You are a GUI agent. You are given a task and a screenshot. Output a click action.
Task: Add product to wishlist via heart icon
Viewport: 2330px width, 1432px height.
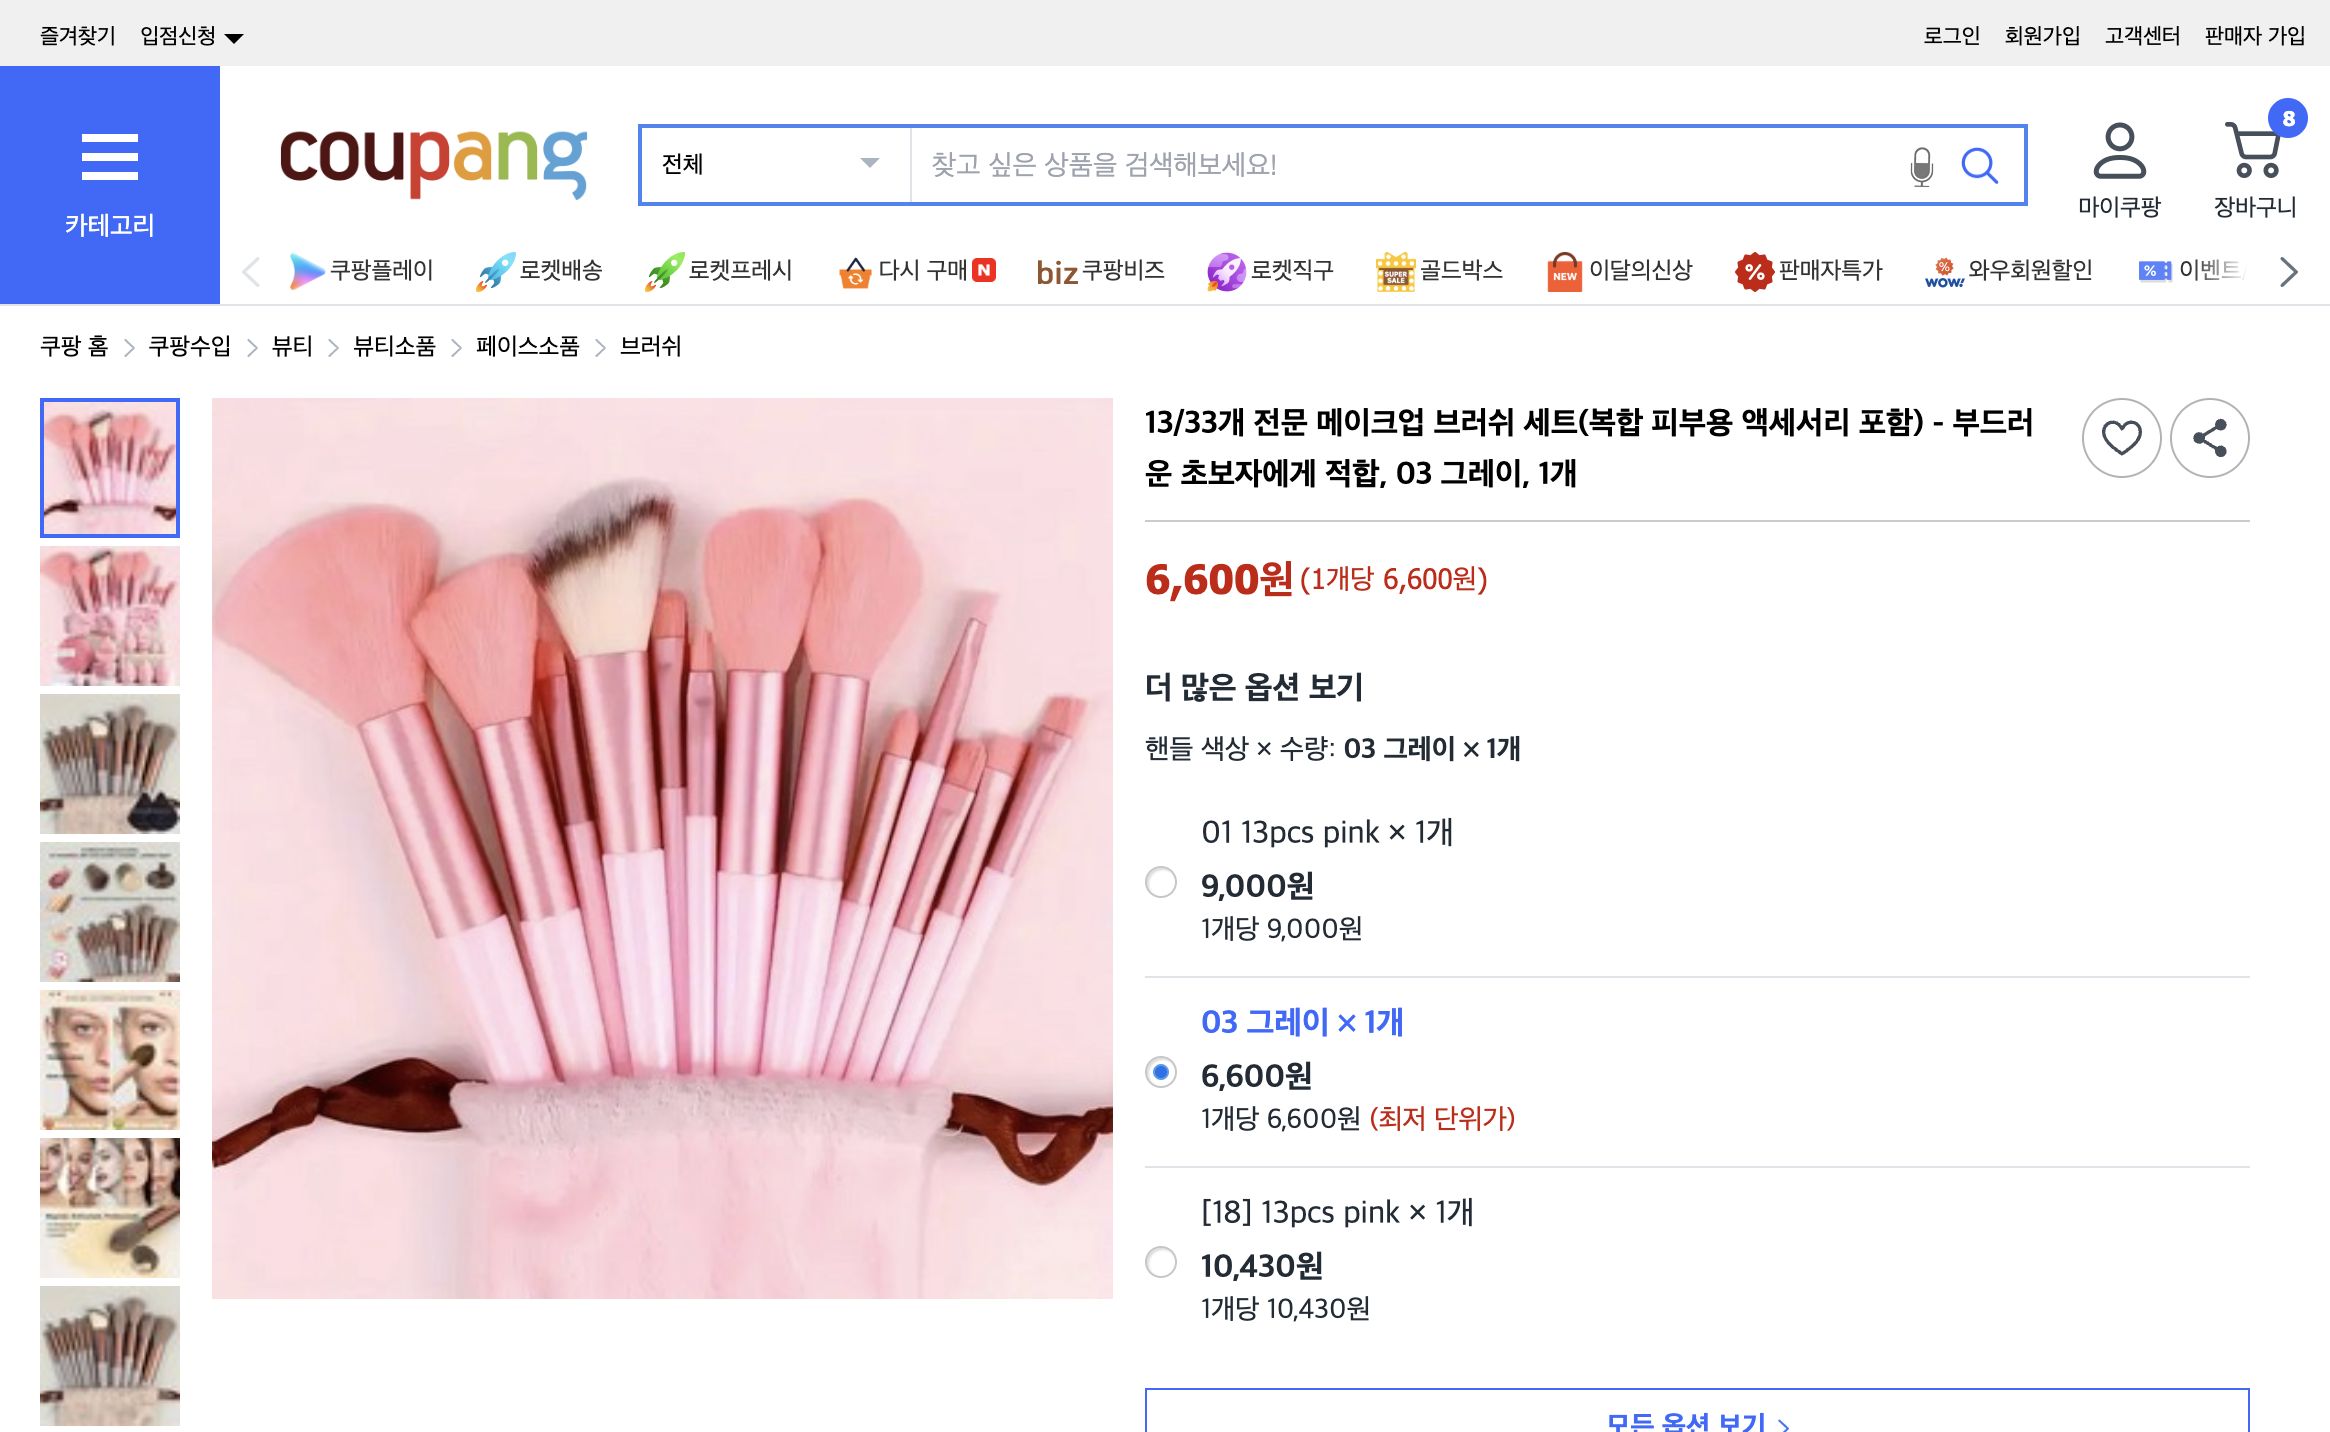coord(2121,438)
